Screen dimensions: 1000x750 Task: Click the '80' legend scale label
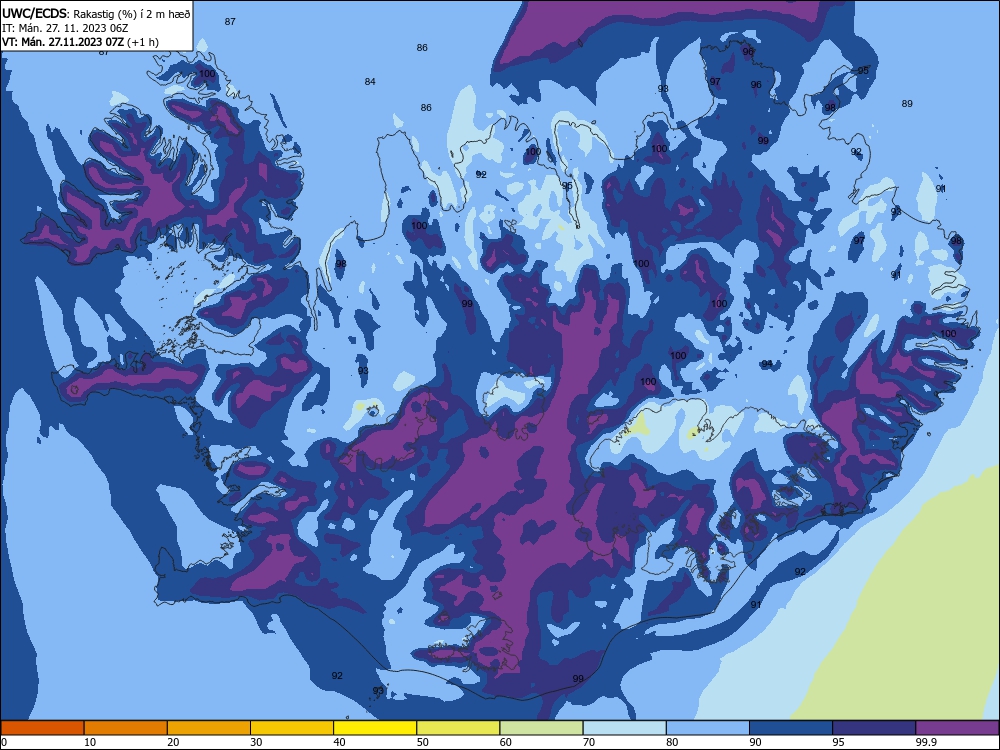point(672,742)
